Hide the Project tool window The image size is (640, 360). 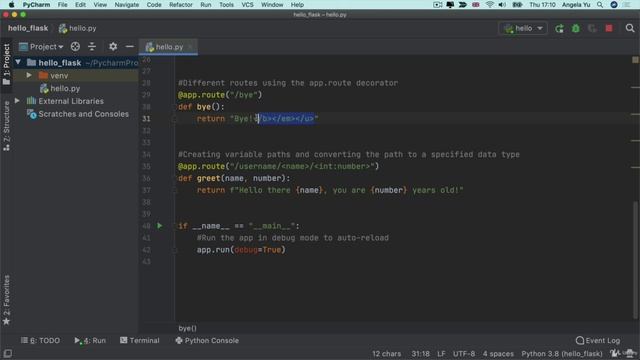129,47
